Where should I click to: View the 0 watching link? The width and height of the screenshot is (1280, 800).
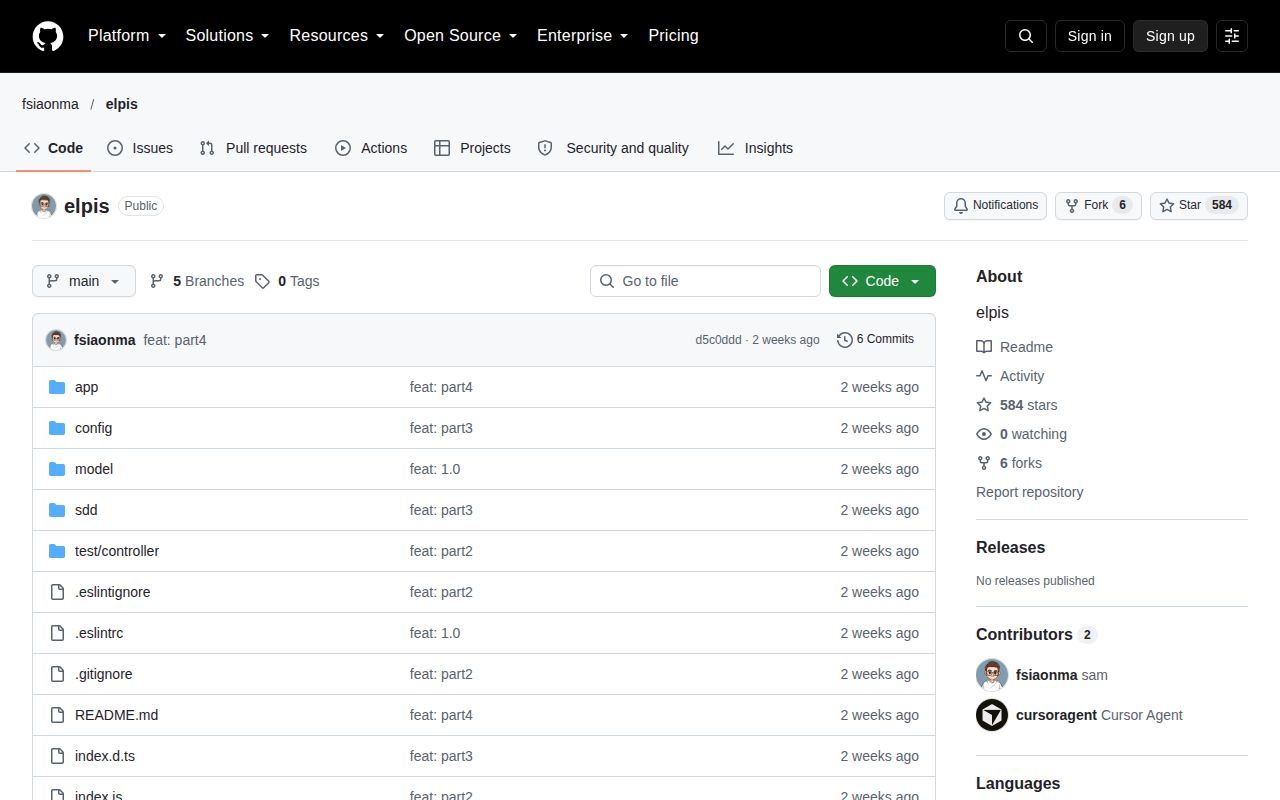[1021, 434]
